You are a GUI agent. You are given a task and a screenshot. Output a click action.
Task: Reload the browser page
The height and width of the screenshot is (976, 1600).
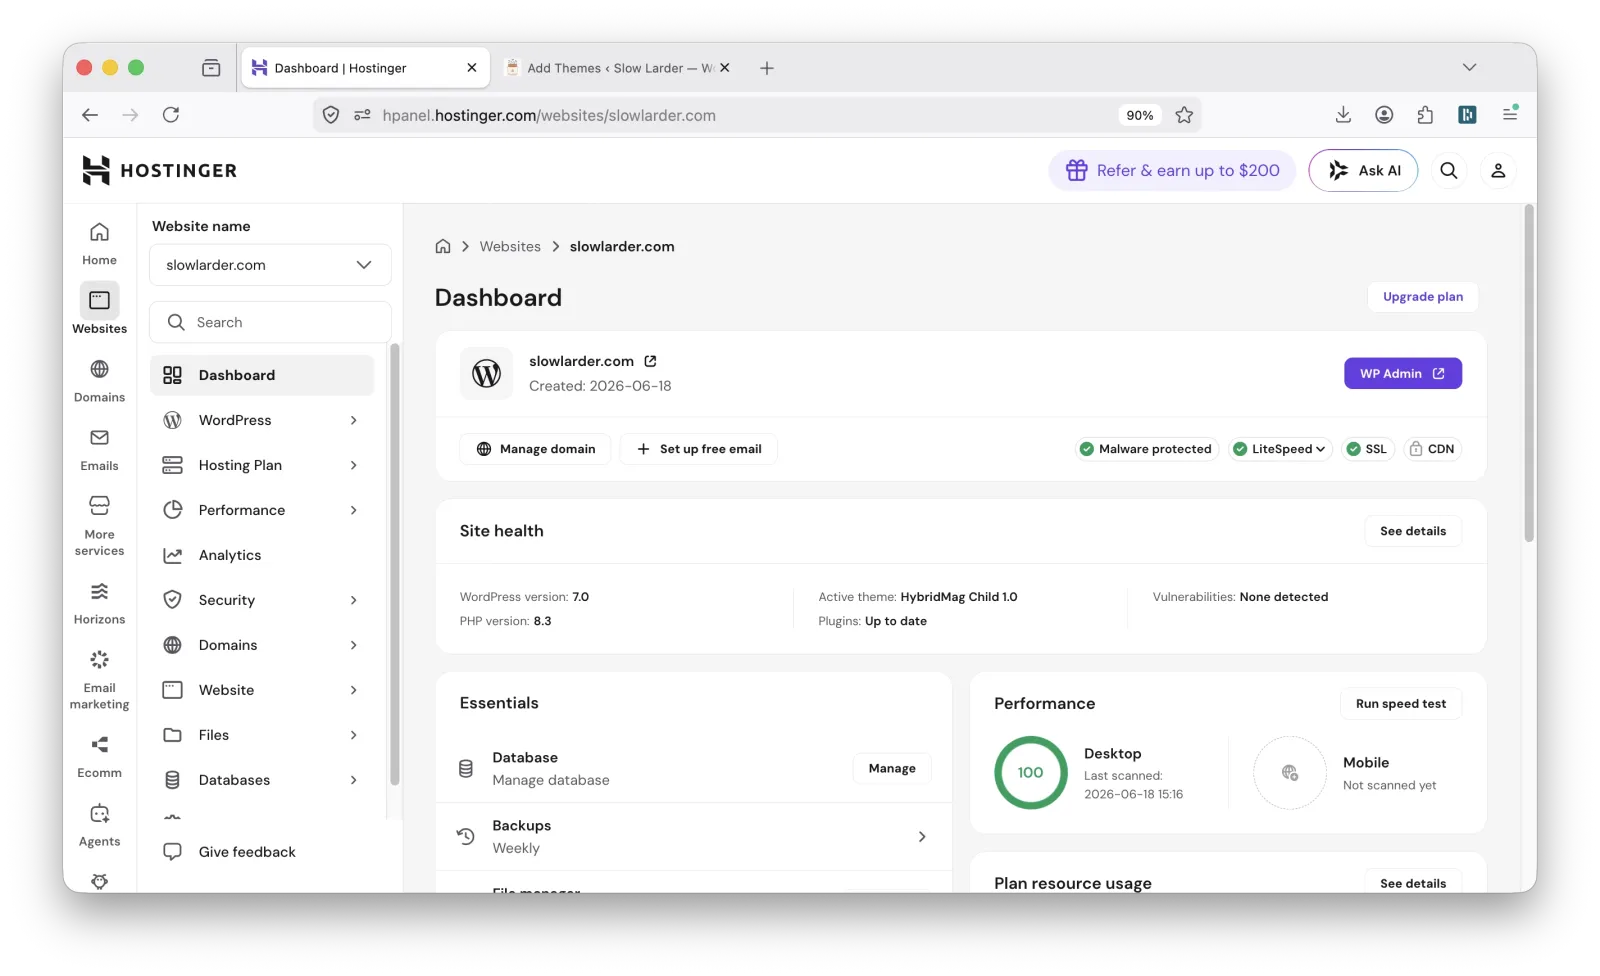(x=171, y=115)
